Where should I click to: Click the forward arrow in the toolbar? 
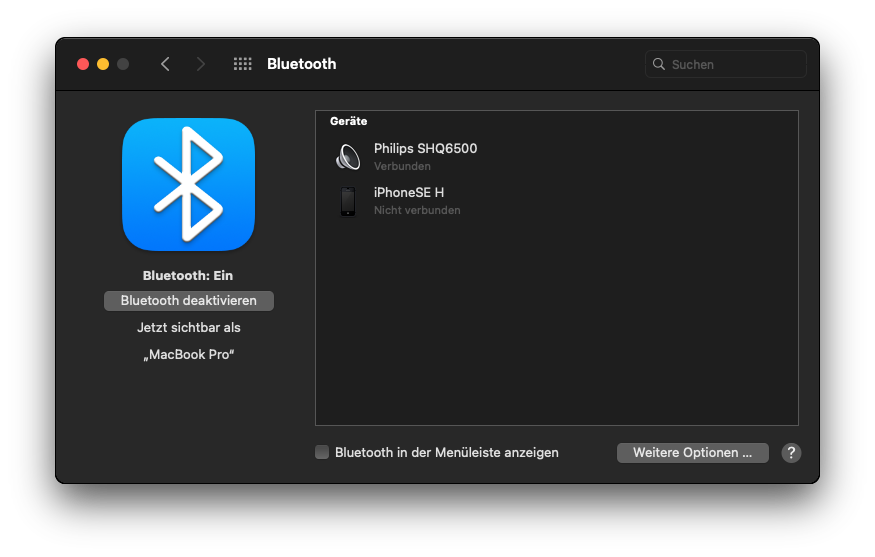pos(201,64)
